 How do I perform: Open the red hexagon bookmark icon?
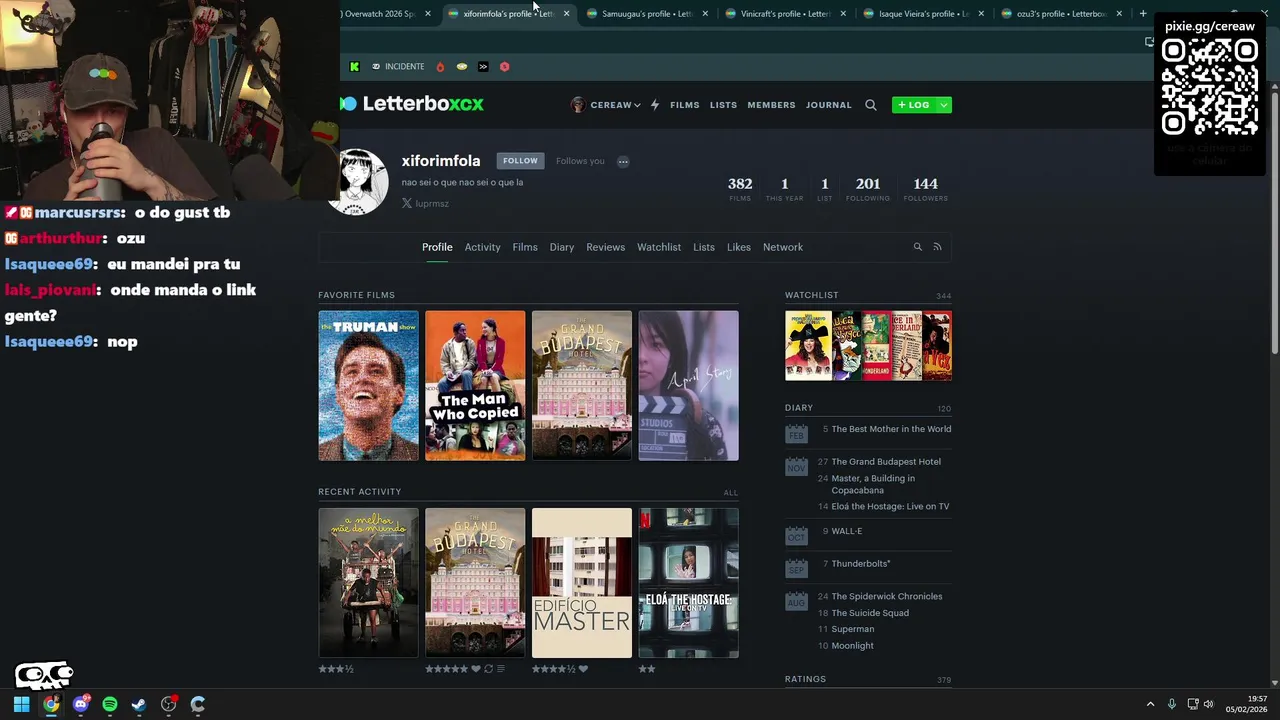pos(505,67)
